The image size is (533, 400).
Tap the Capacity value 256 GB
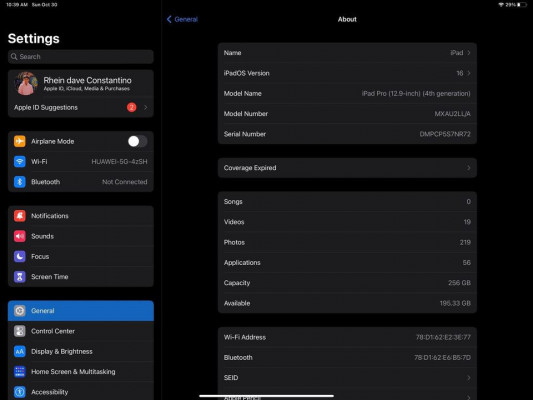click(459, 283)
